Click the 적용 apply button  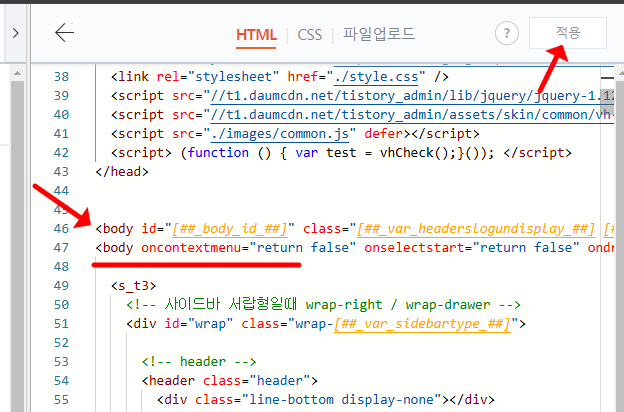[568, 33]
